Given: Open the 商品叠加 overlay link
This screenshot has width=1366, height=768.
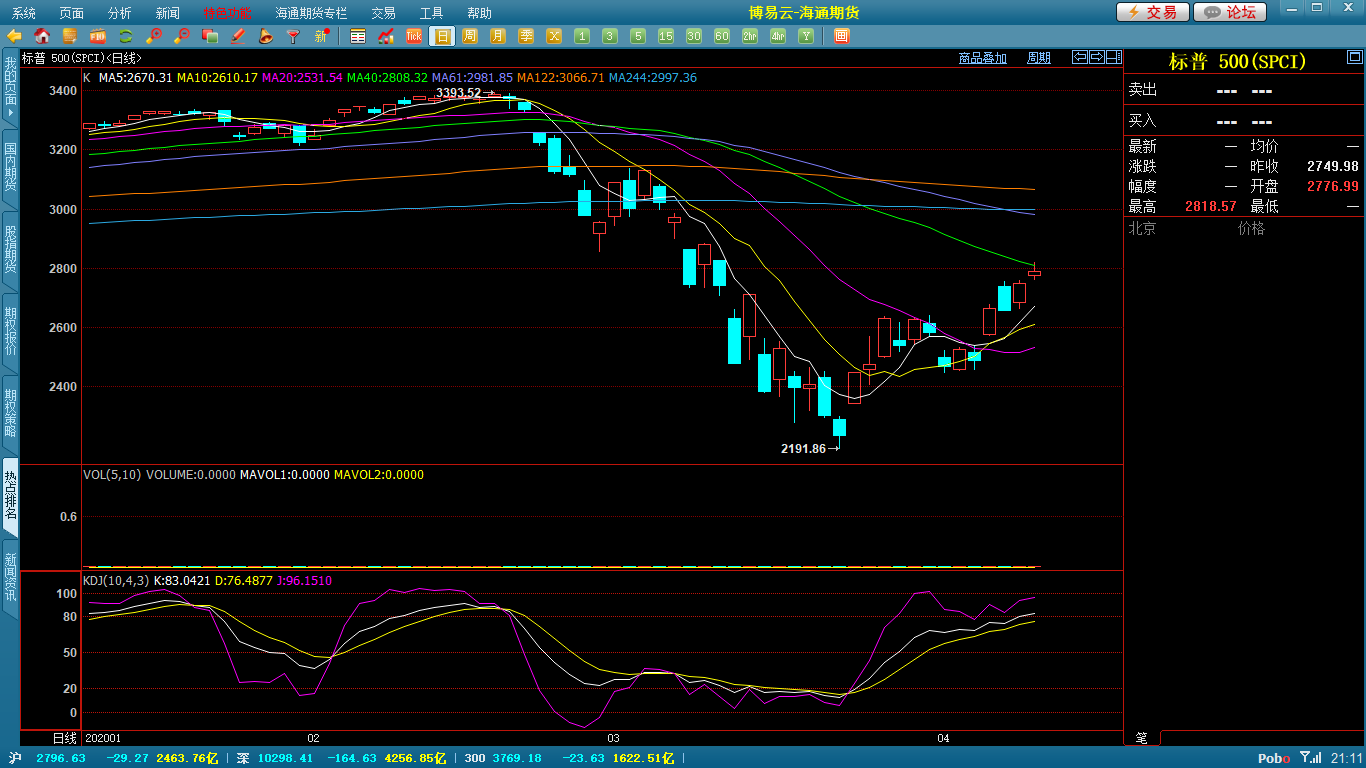Looking at the screenshot, I should pyautogui.click(x=983, y=58).
